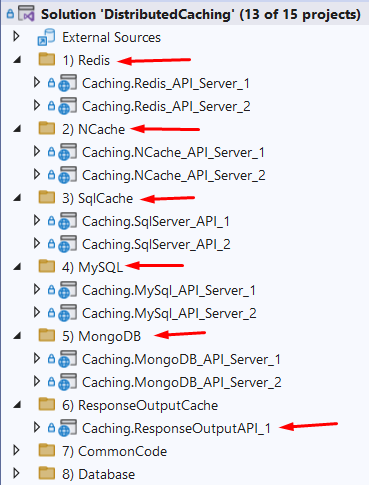Select the 1) Redis folder label
The image size is (369, 485).
point(86,60)
